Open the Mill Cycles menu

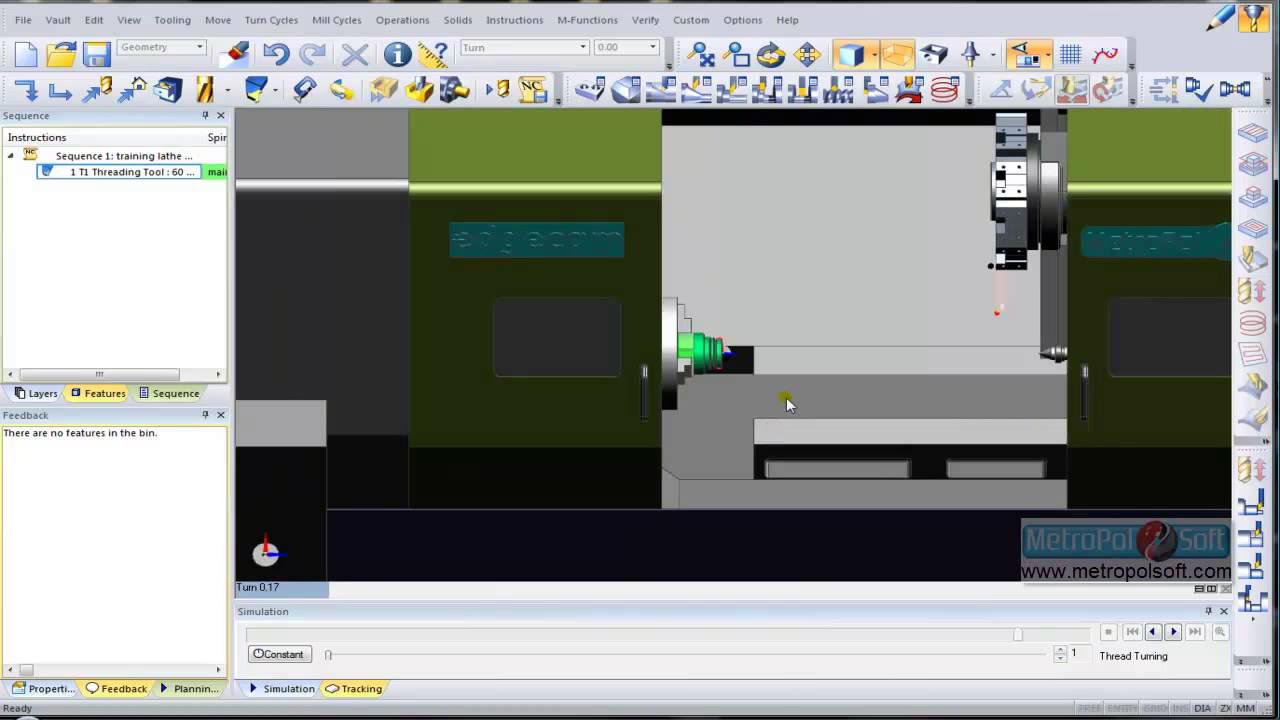point(337,20)
